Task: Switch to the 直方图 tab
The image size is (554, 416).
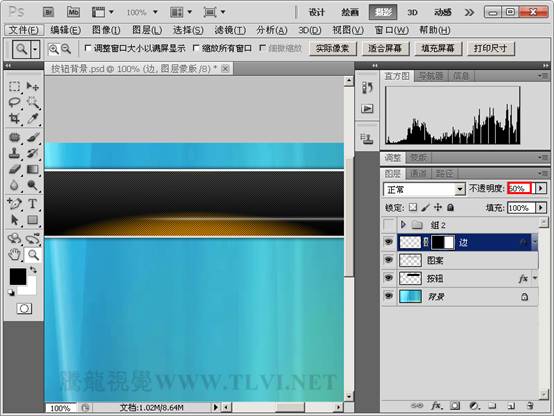Action: [x=397, y=76]
